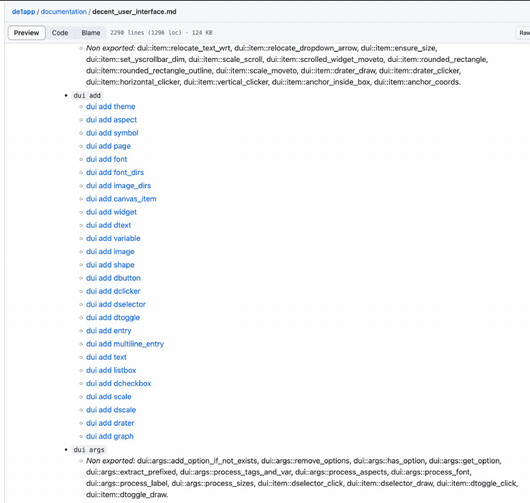Click the 'dui add drater' link
Screen dimensions: 530x503
point(110,423)
